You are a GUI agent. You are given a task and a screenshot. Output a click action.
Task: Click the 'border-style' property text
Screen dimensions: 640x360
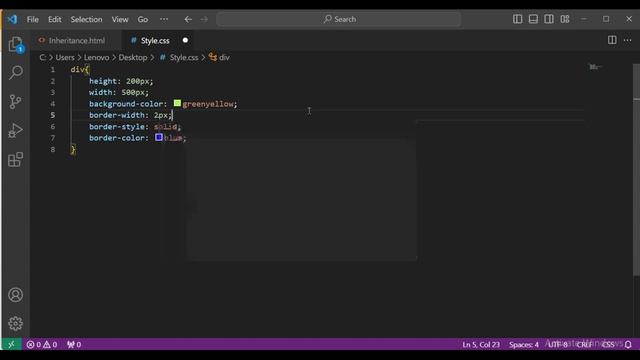click(117, 127)
